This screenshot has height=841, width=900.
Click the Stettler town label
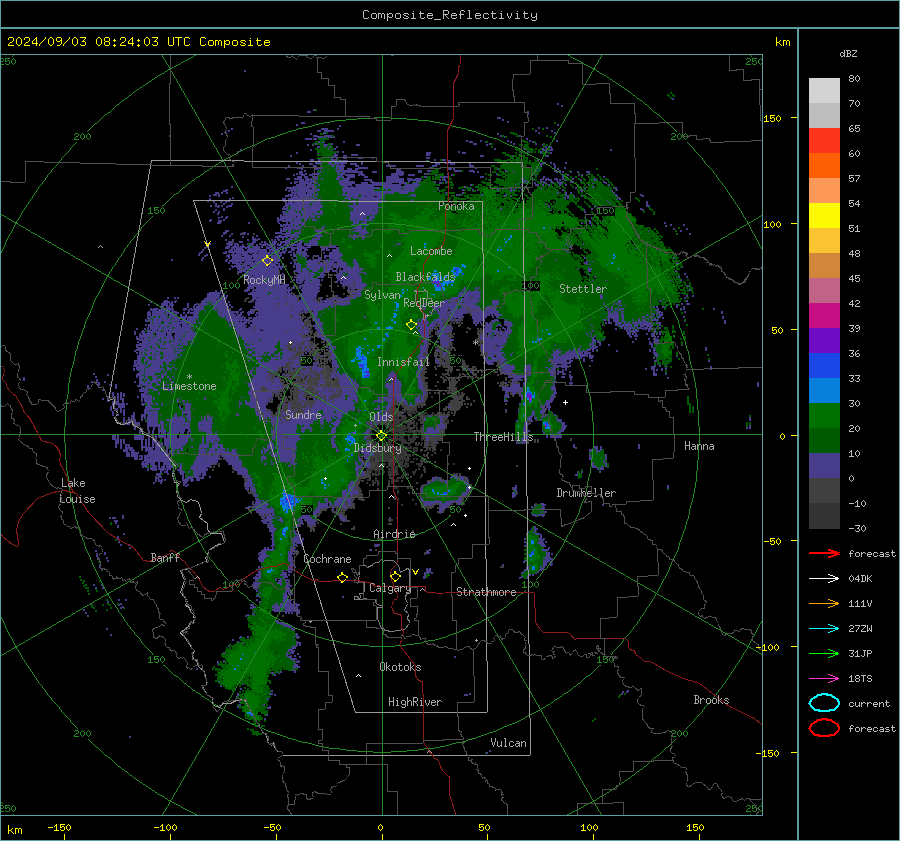click(x=583, y=289)
